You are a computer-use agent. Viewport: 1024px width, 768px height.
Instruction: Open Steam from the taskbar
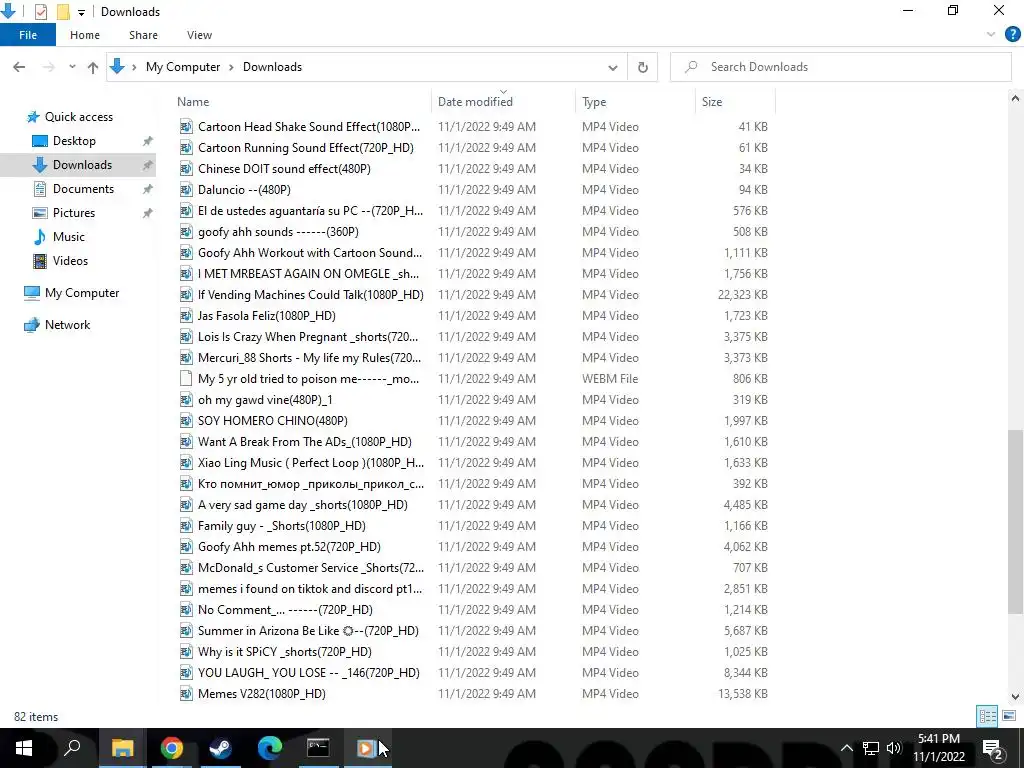(220, 748)
